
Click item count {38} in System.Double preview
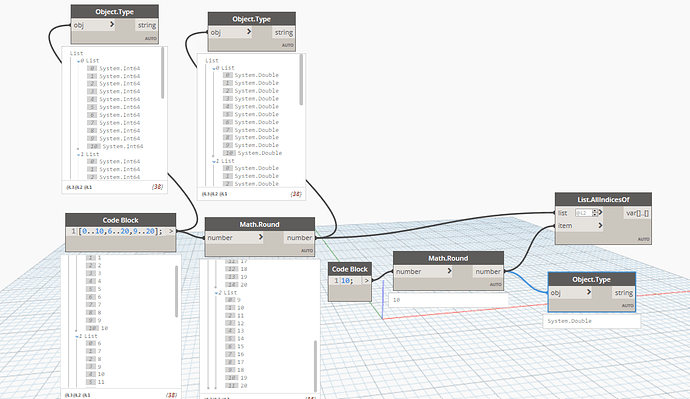[296, 194]
